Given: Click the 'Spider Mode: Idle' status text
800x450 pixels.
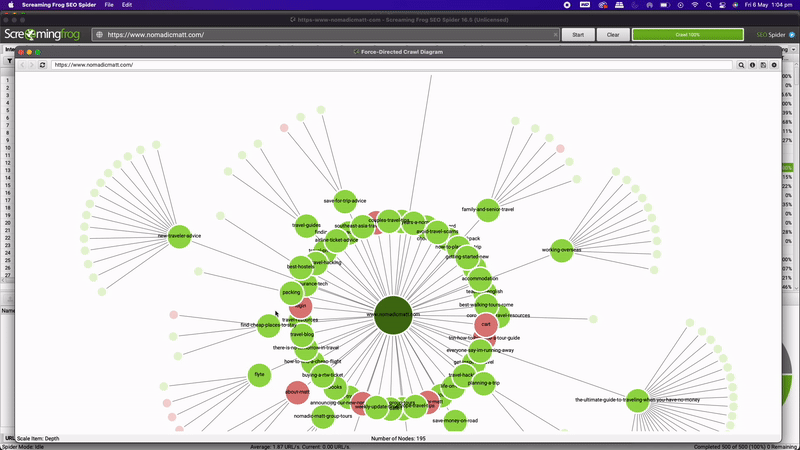Looking at the screenshot, I should pos(22,446).
